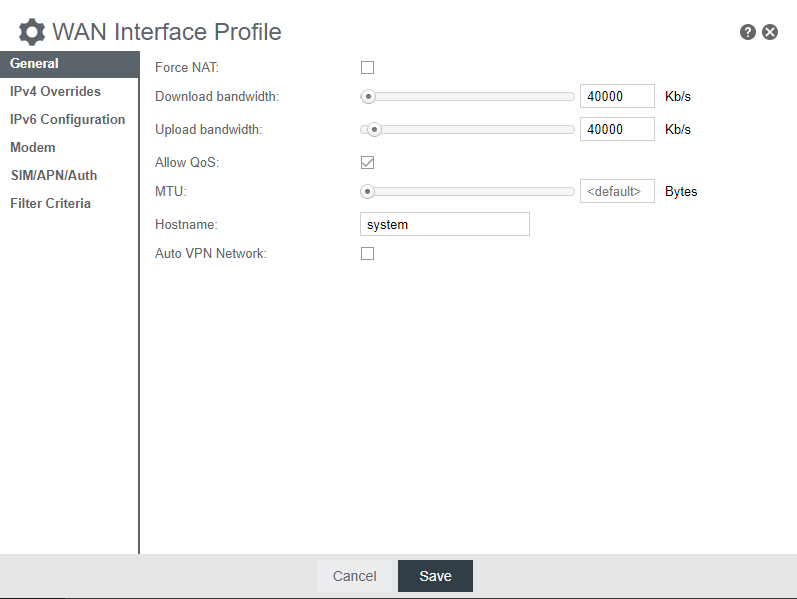Screen dimensions: 797x599
Task: Close the WAN Interface Profile dialog
Action: tap(770, 32)
